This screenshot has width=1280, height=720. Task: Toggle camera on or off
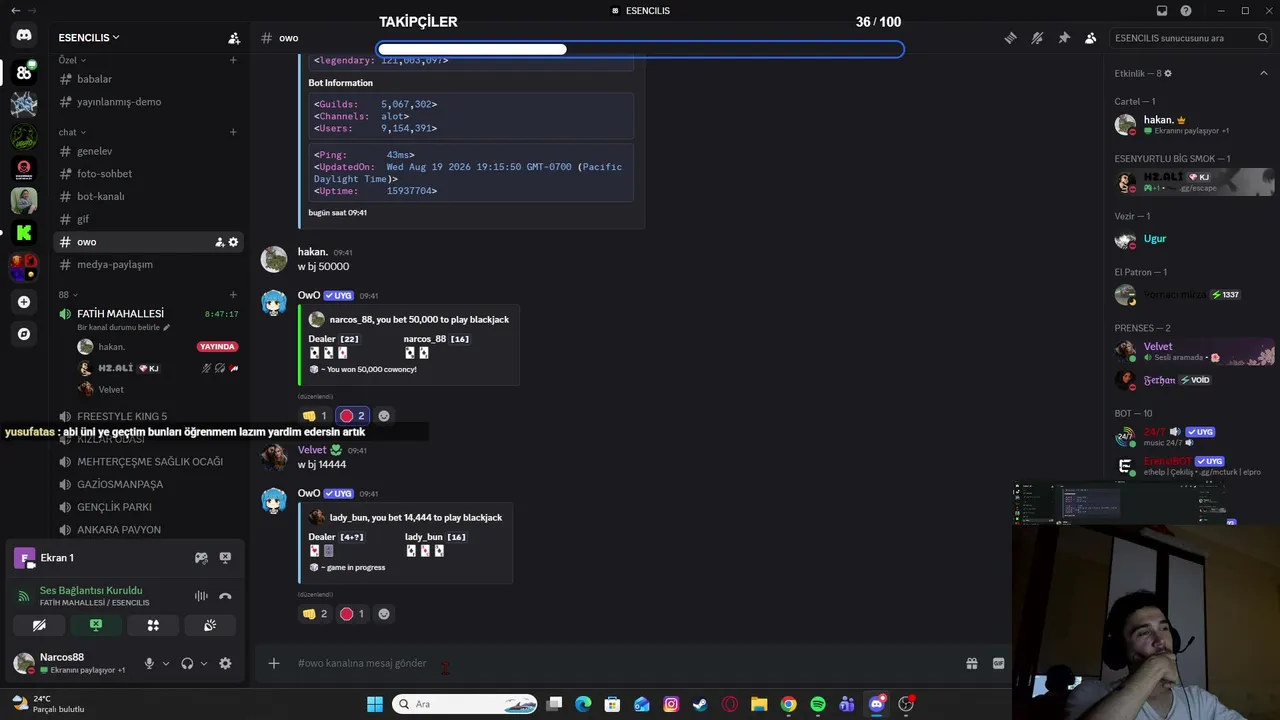39,625
